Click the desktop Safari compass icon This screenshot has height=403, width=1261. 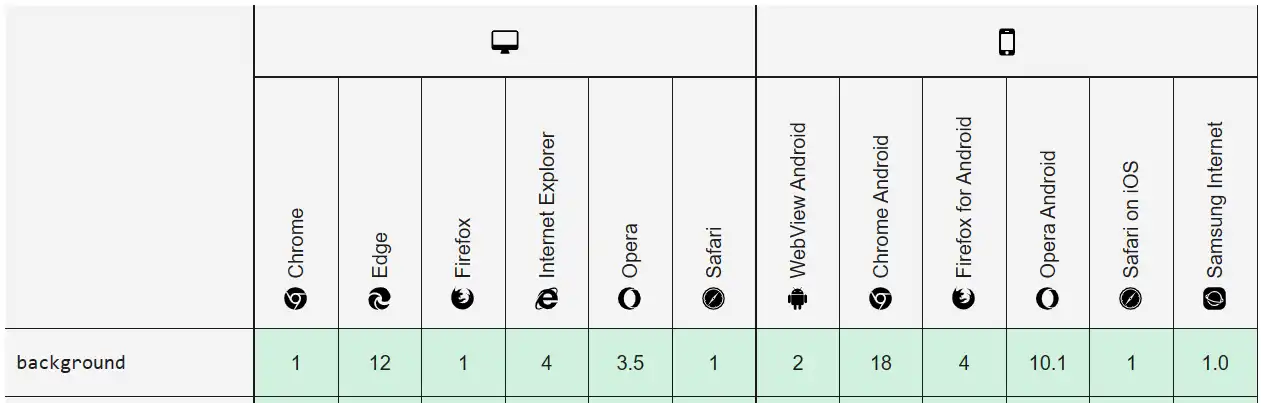713,298
